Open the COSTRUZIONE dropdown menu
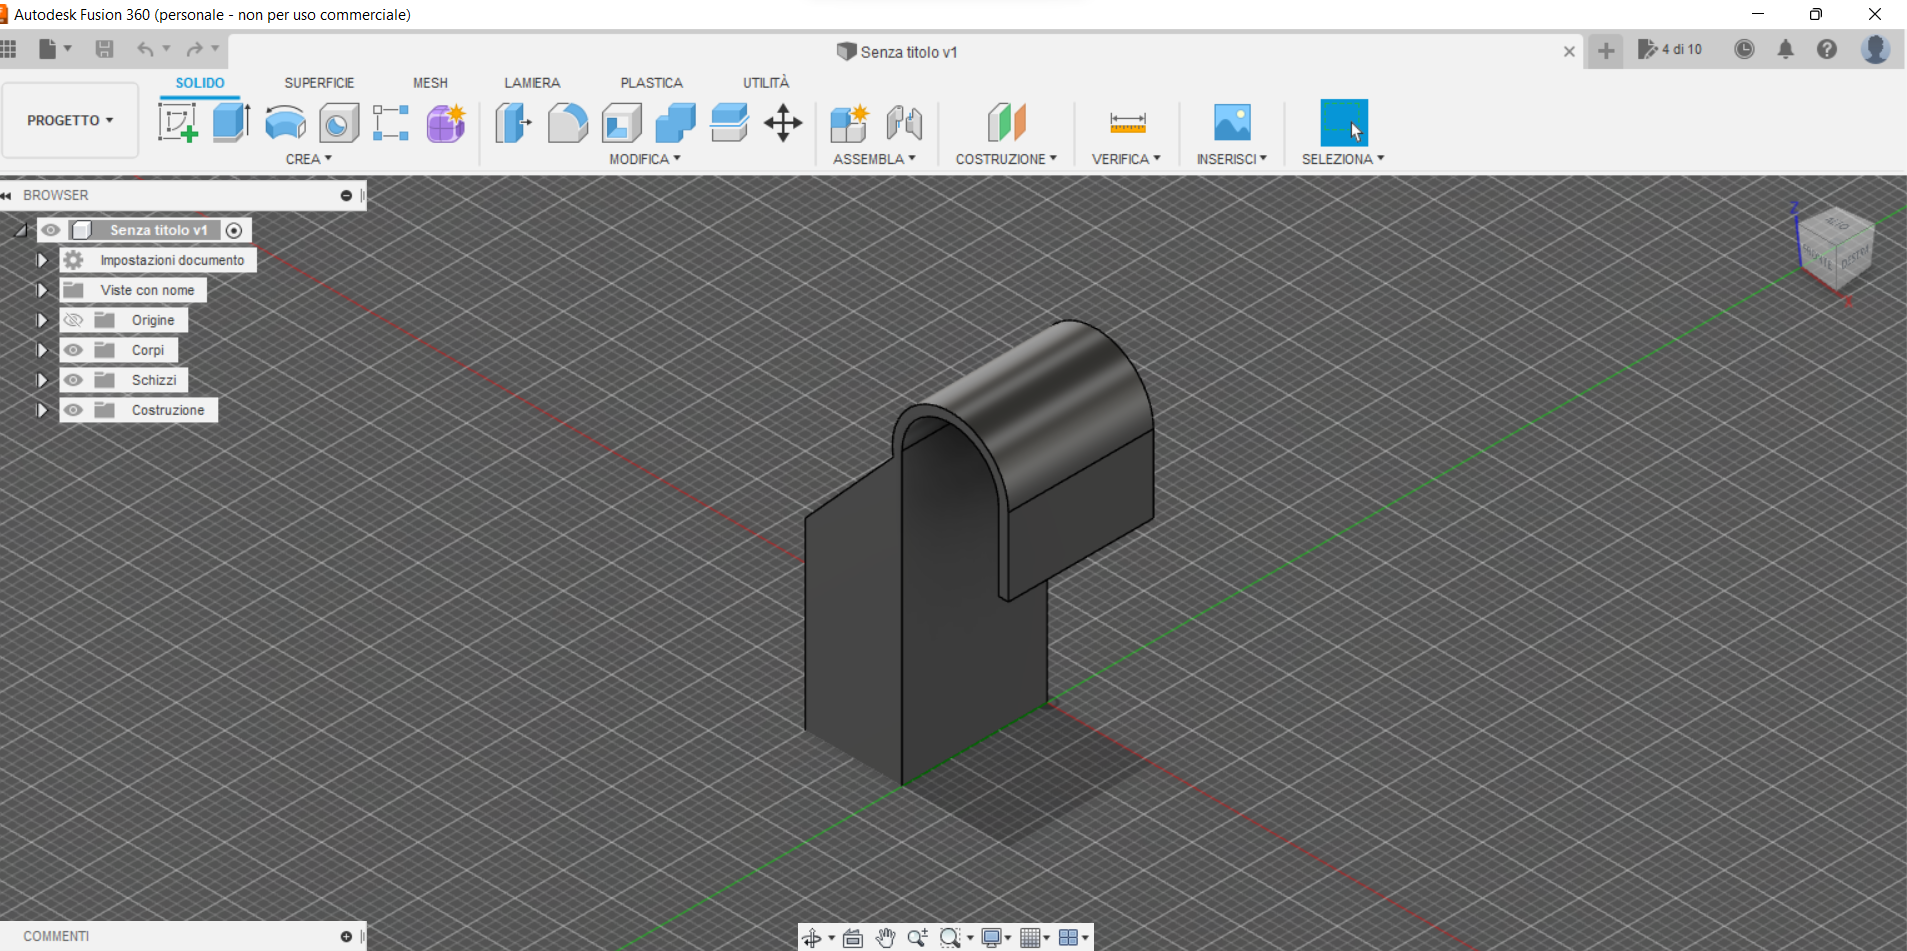This screenshot has height=951, width=1907. pos(1006,159)
